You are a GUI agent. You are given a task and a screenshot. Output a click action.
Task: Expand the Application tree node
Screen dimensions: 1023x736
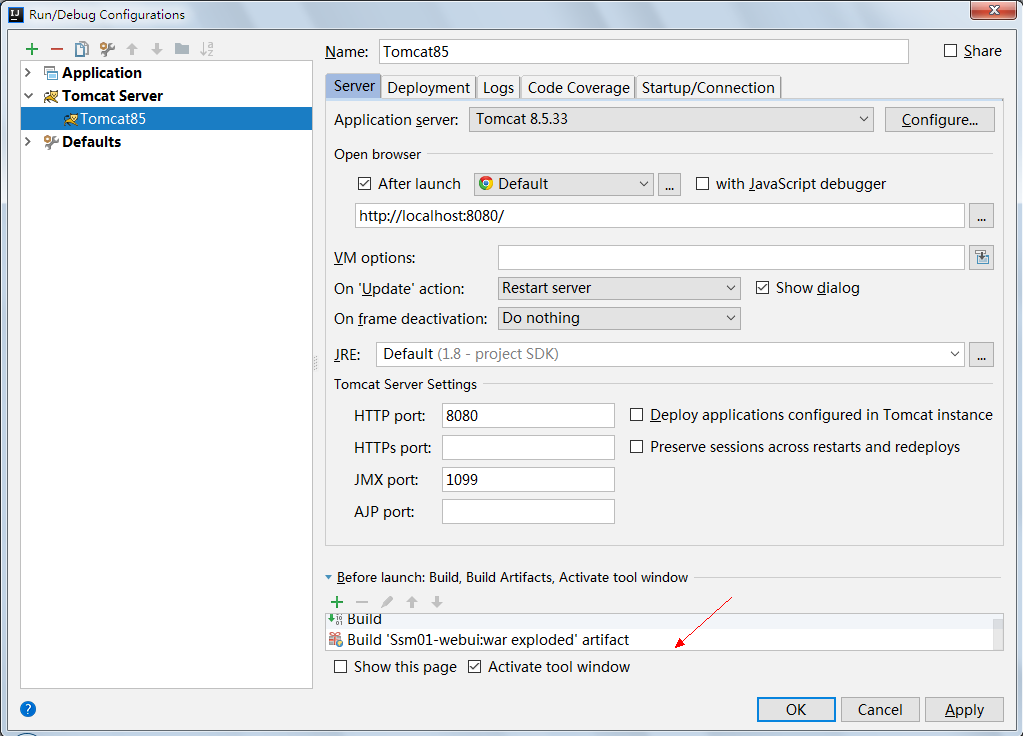(28, 72)
